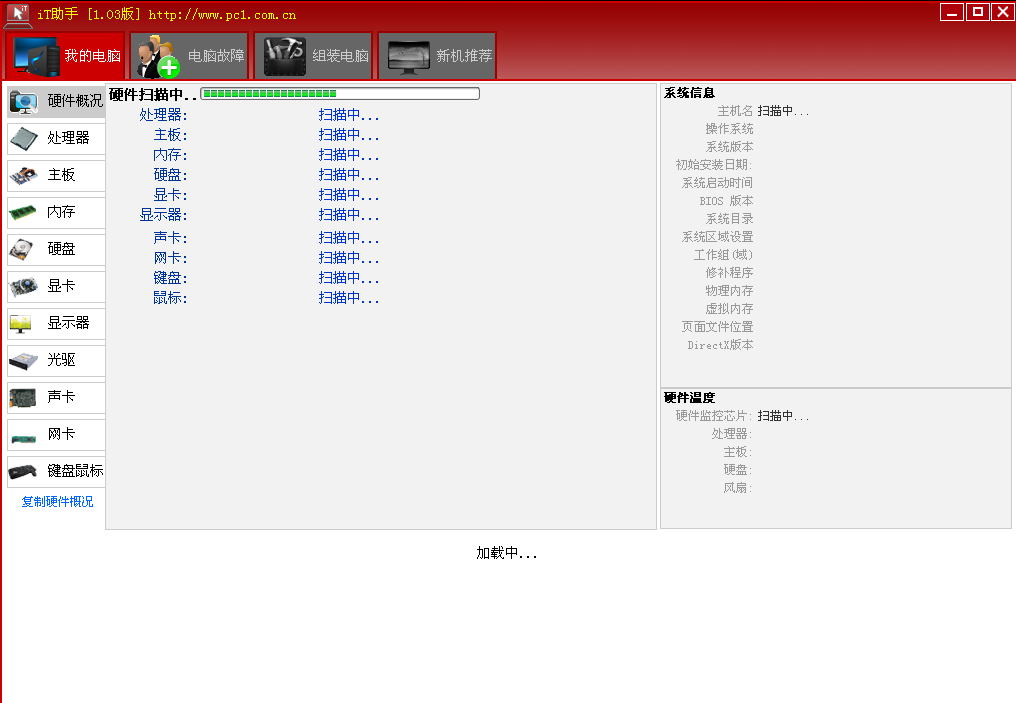Click the 加载中... status text

click(x=507, y=553)
